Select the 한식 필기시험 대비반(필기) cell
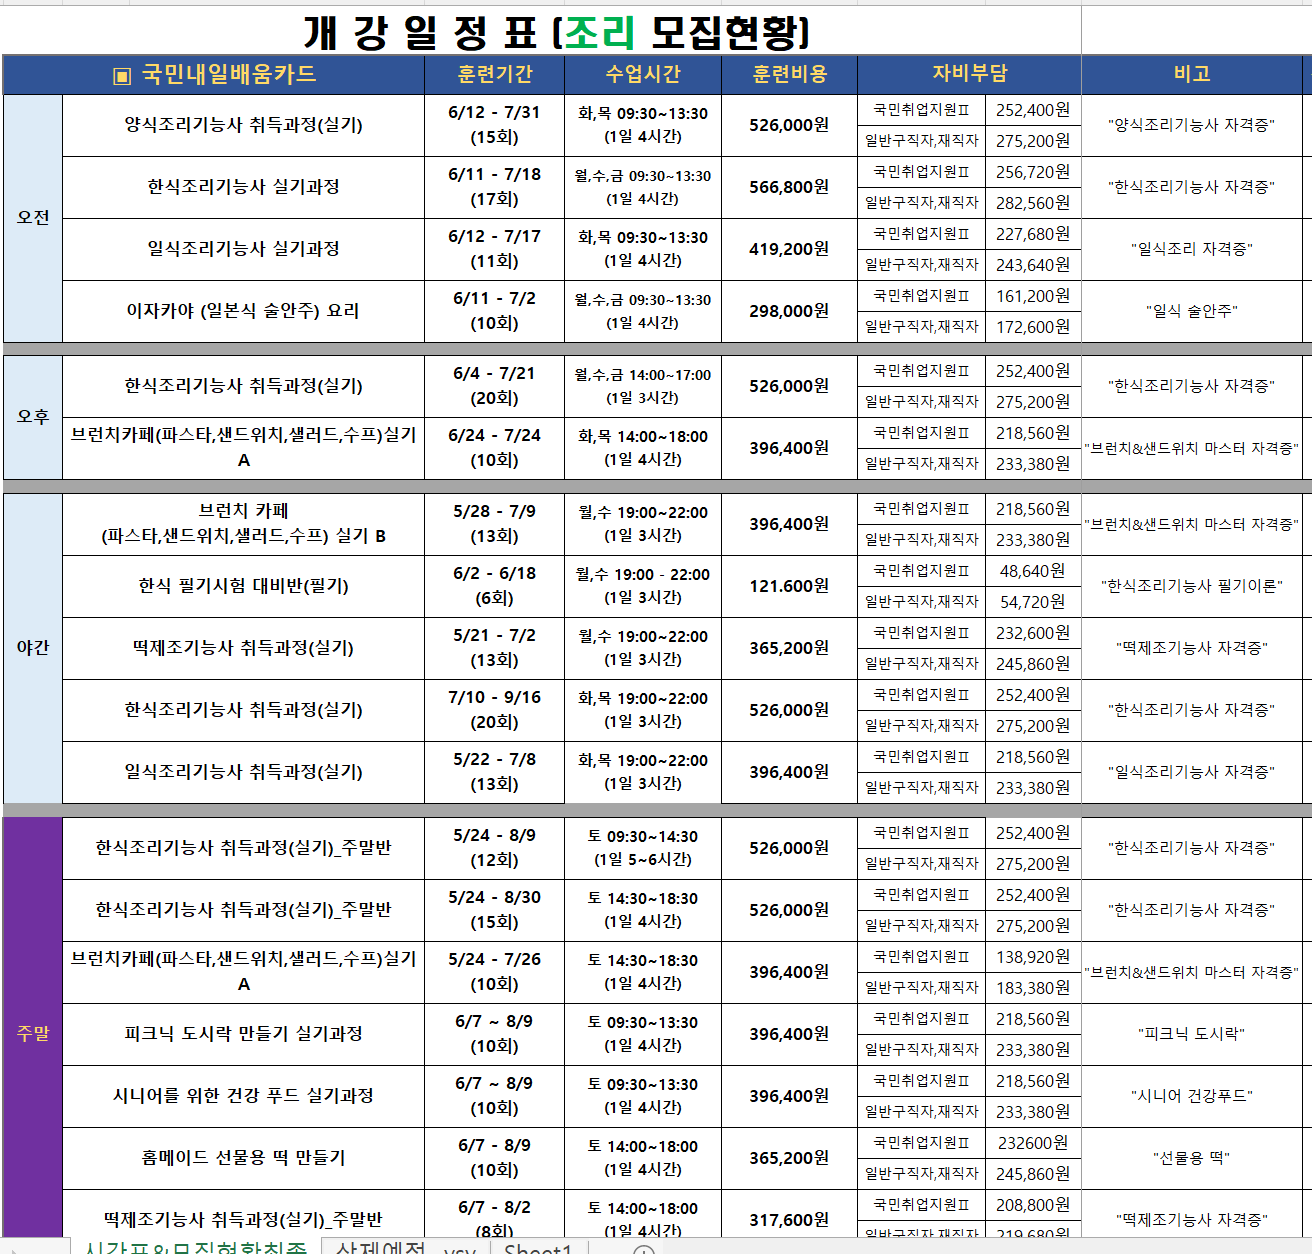The height and width of the screenshot is (1254, 1312). click(x=243, y=586)
